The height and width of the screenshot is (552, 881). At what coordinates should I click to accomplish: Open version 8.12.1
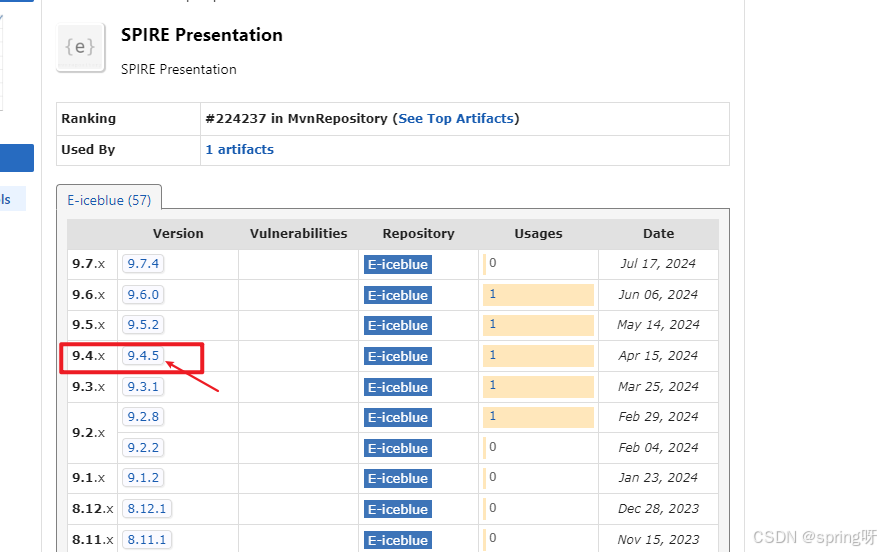[147, 509]
